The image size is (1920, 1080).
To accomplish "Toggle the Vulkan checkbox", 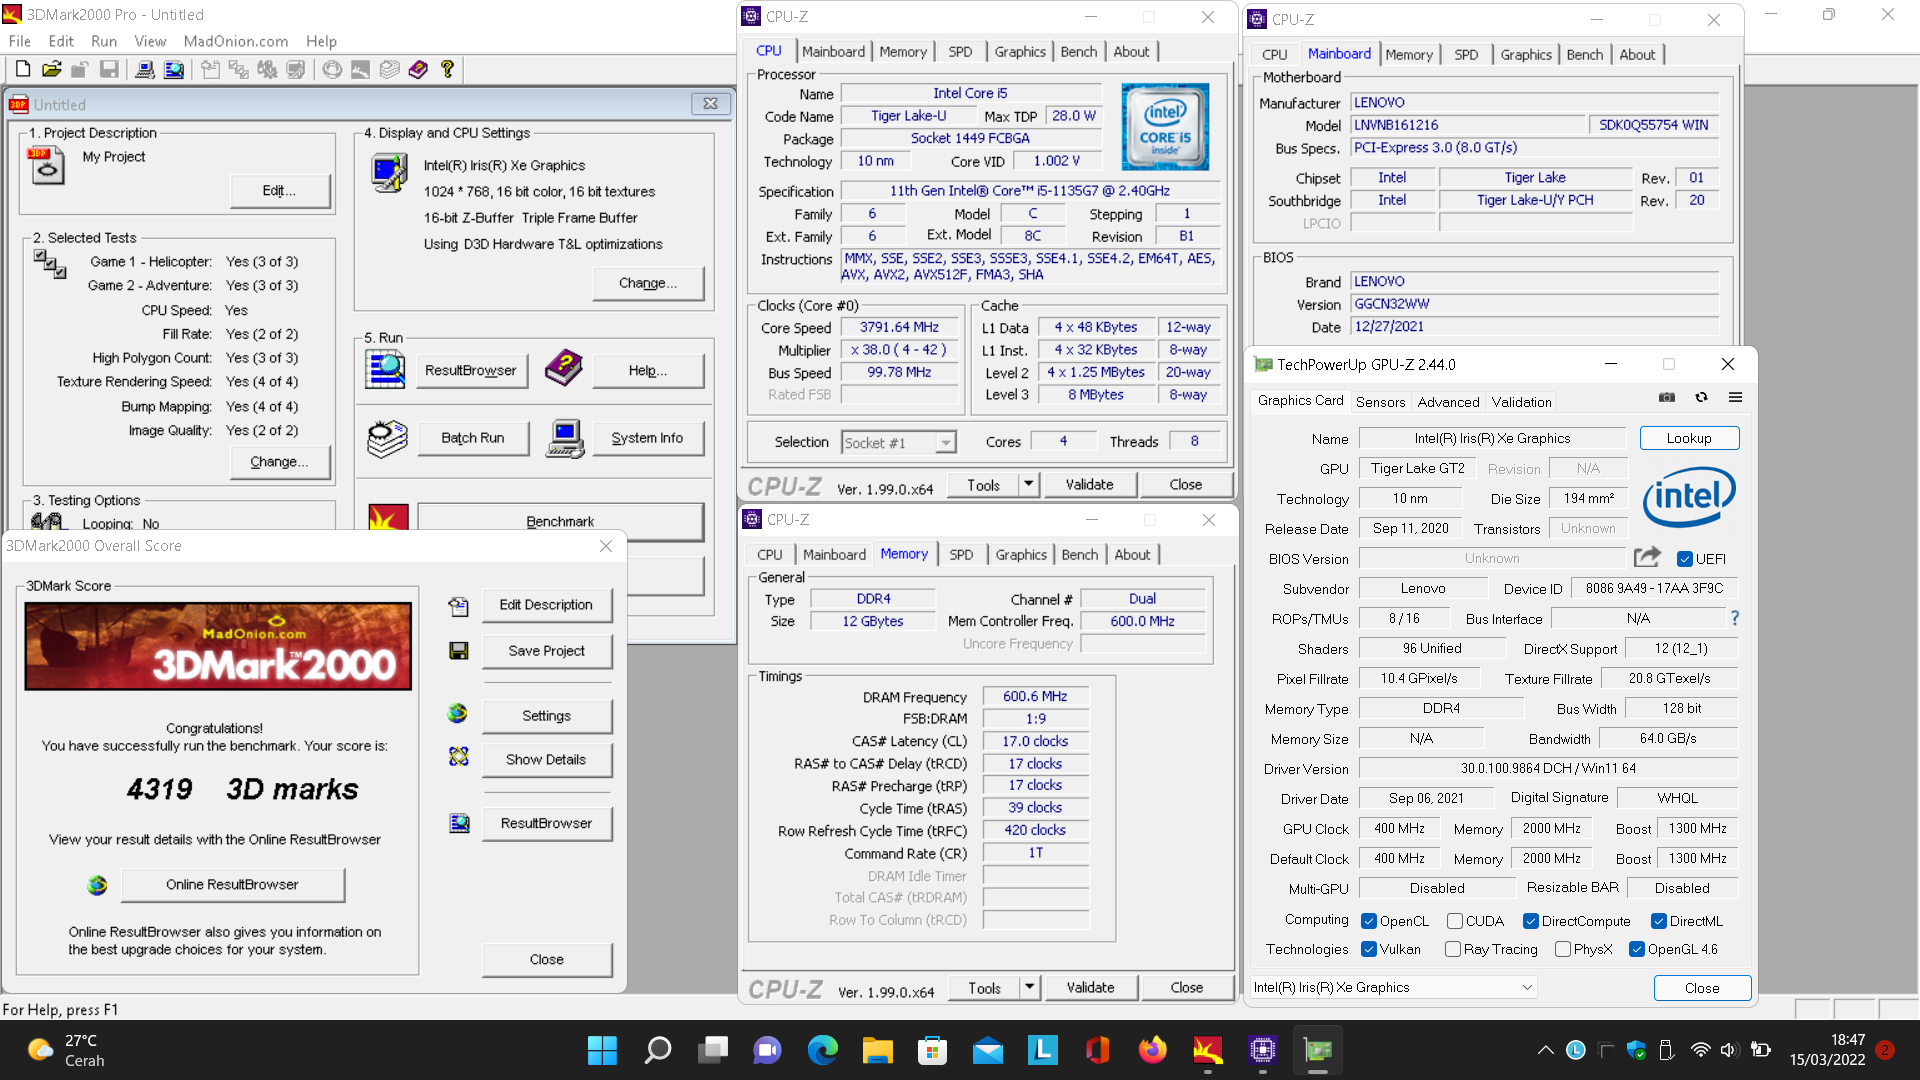I will (1369, 949).
